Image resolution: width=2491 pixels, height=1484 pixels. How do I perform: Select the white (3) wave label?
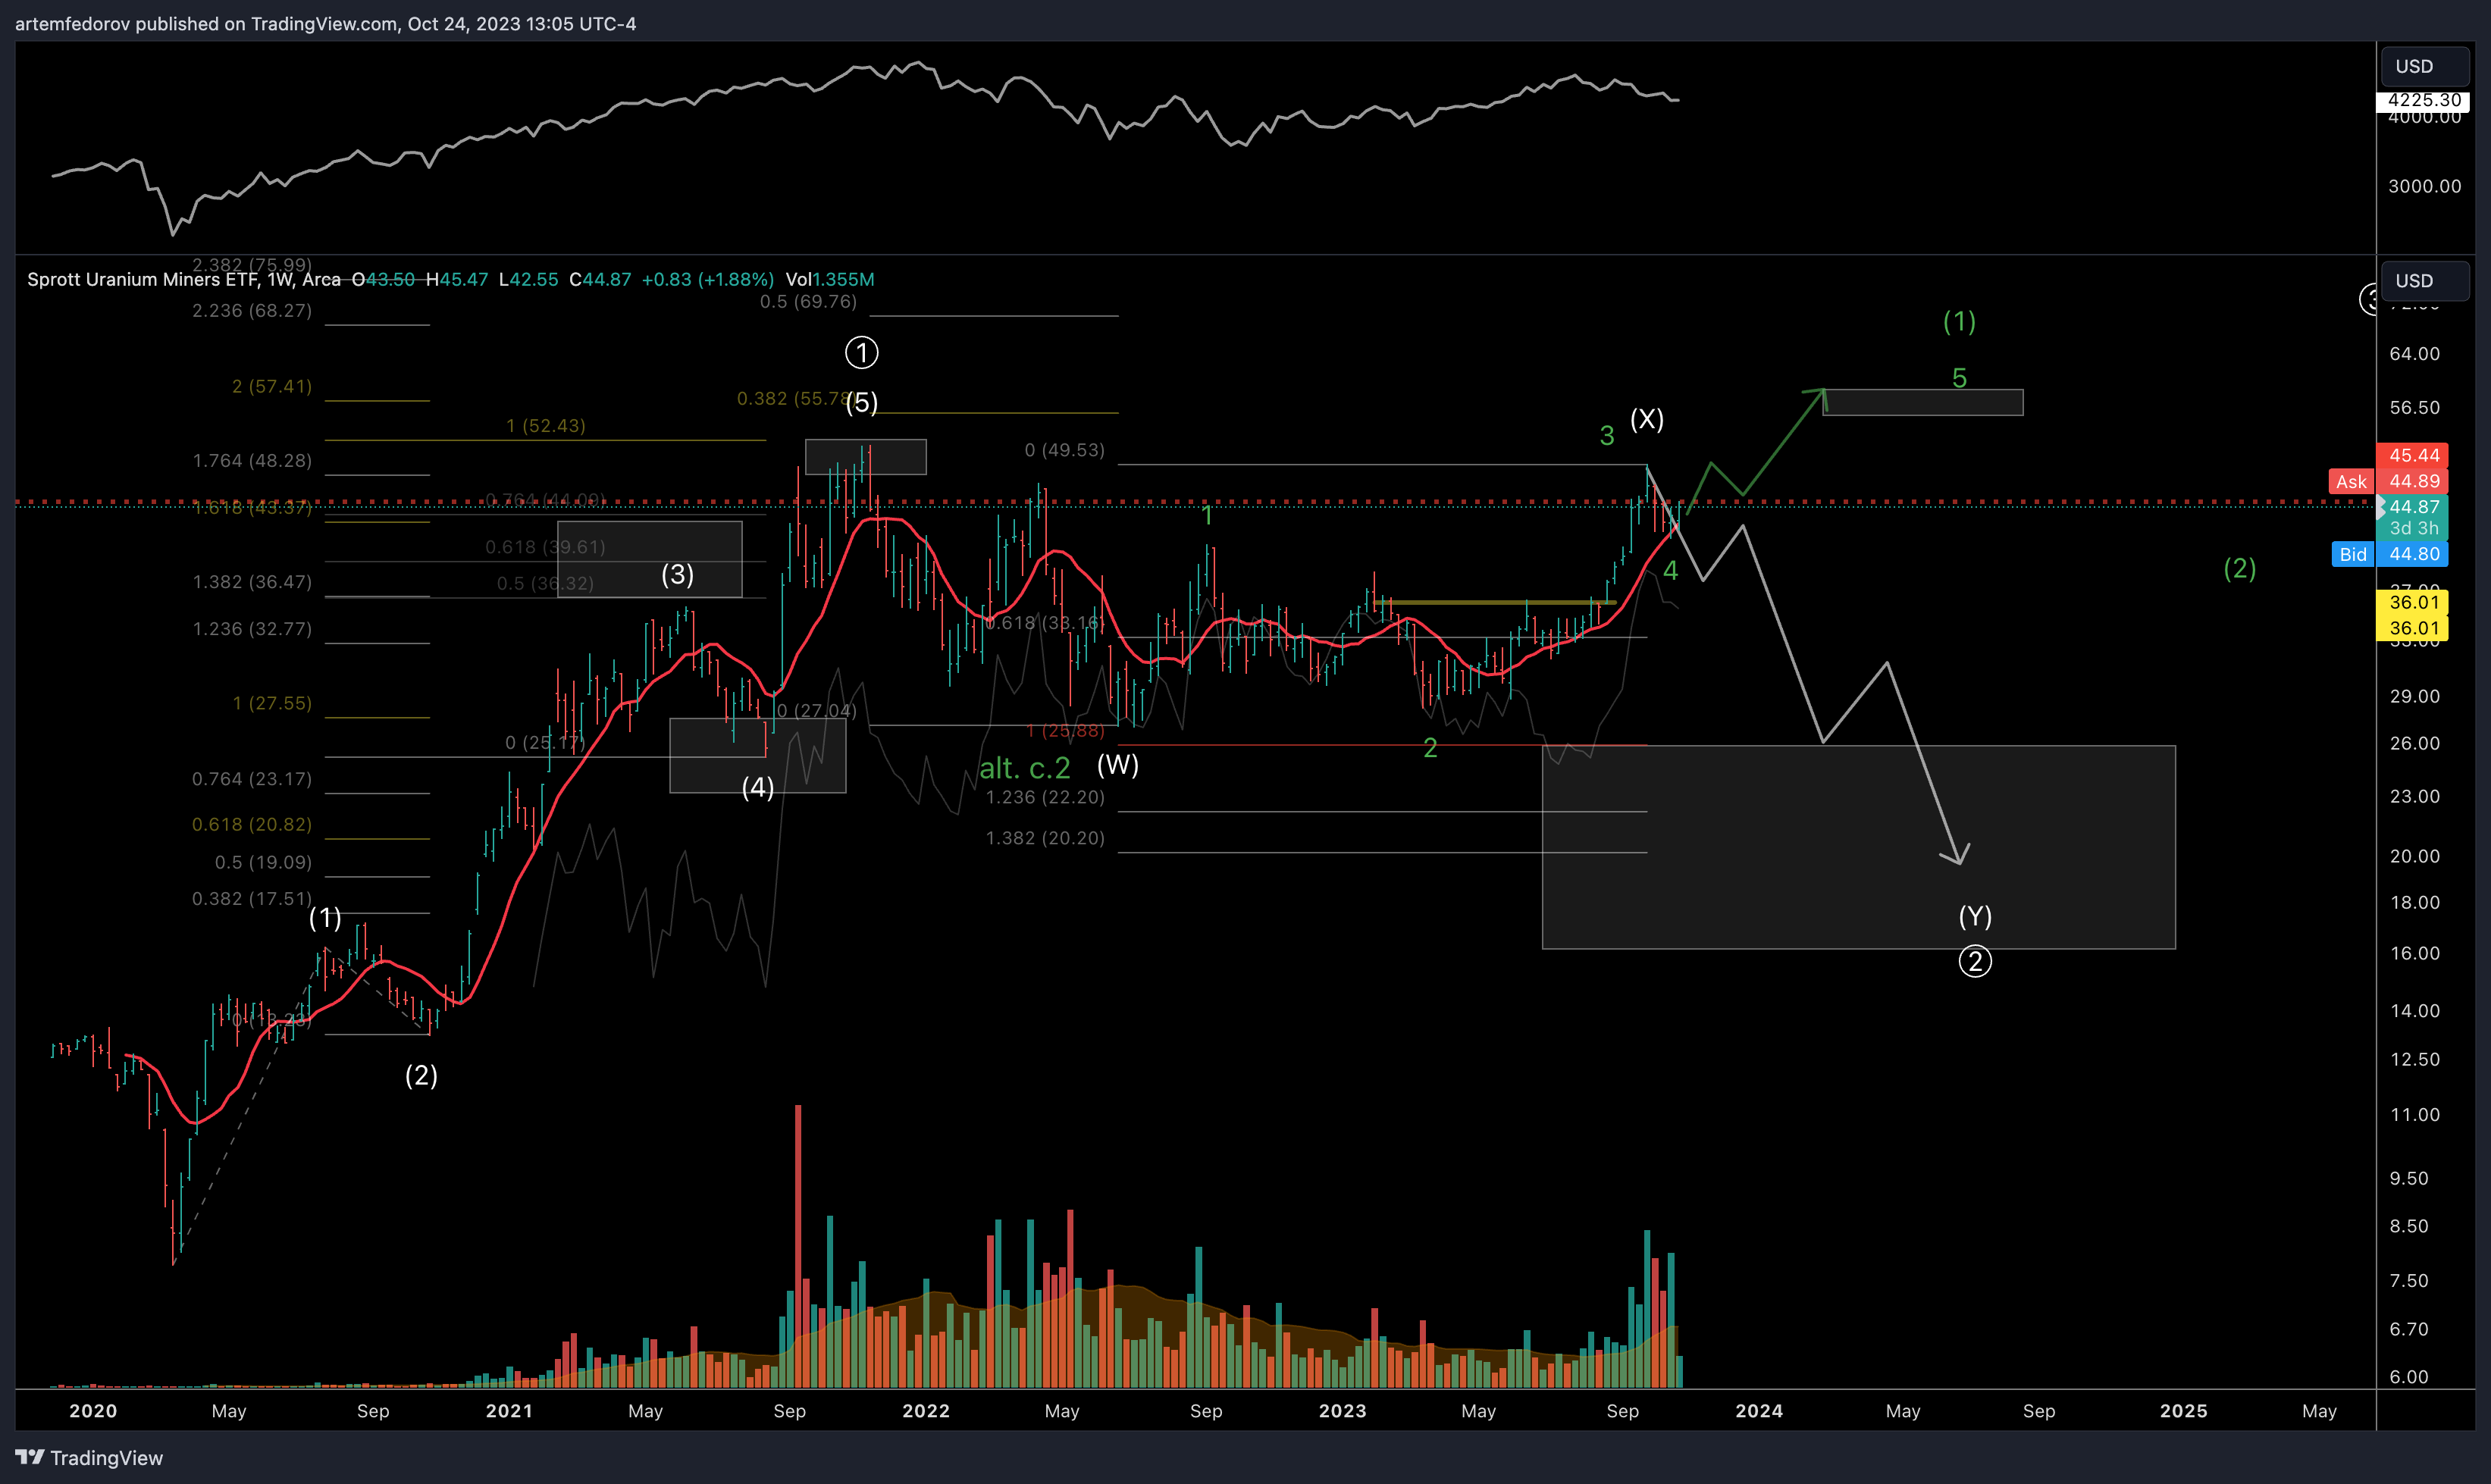(677, 574)
